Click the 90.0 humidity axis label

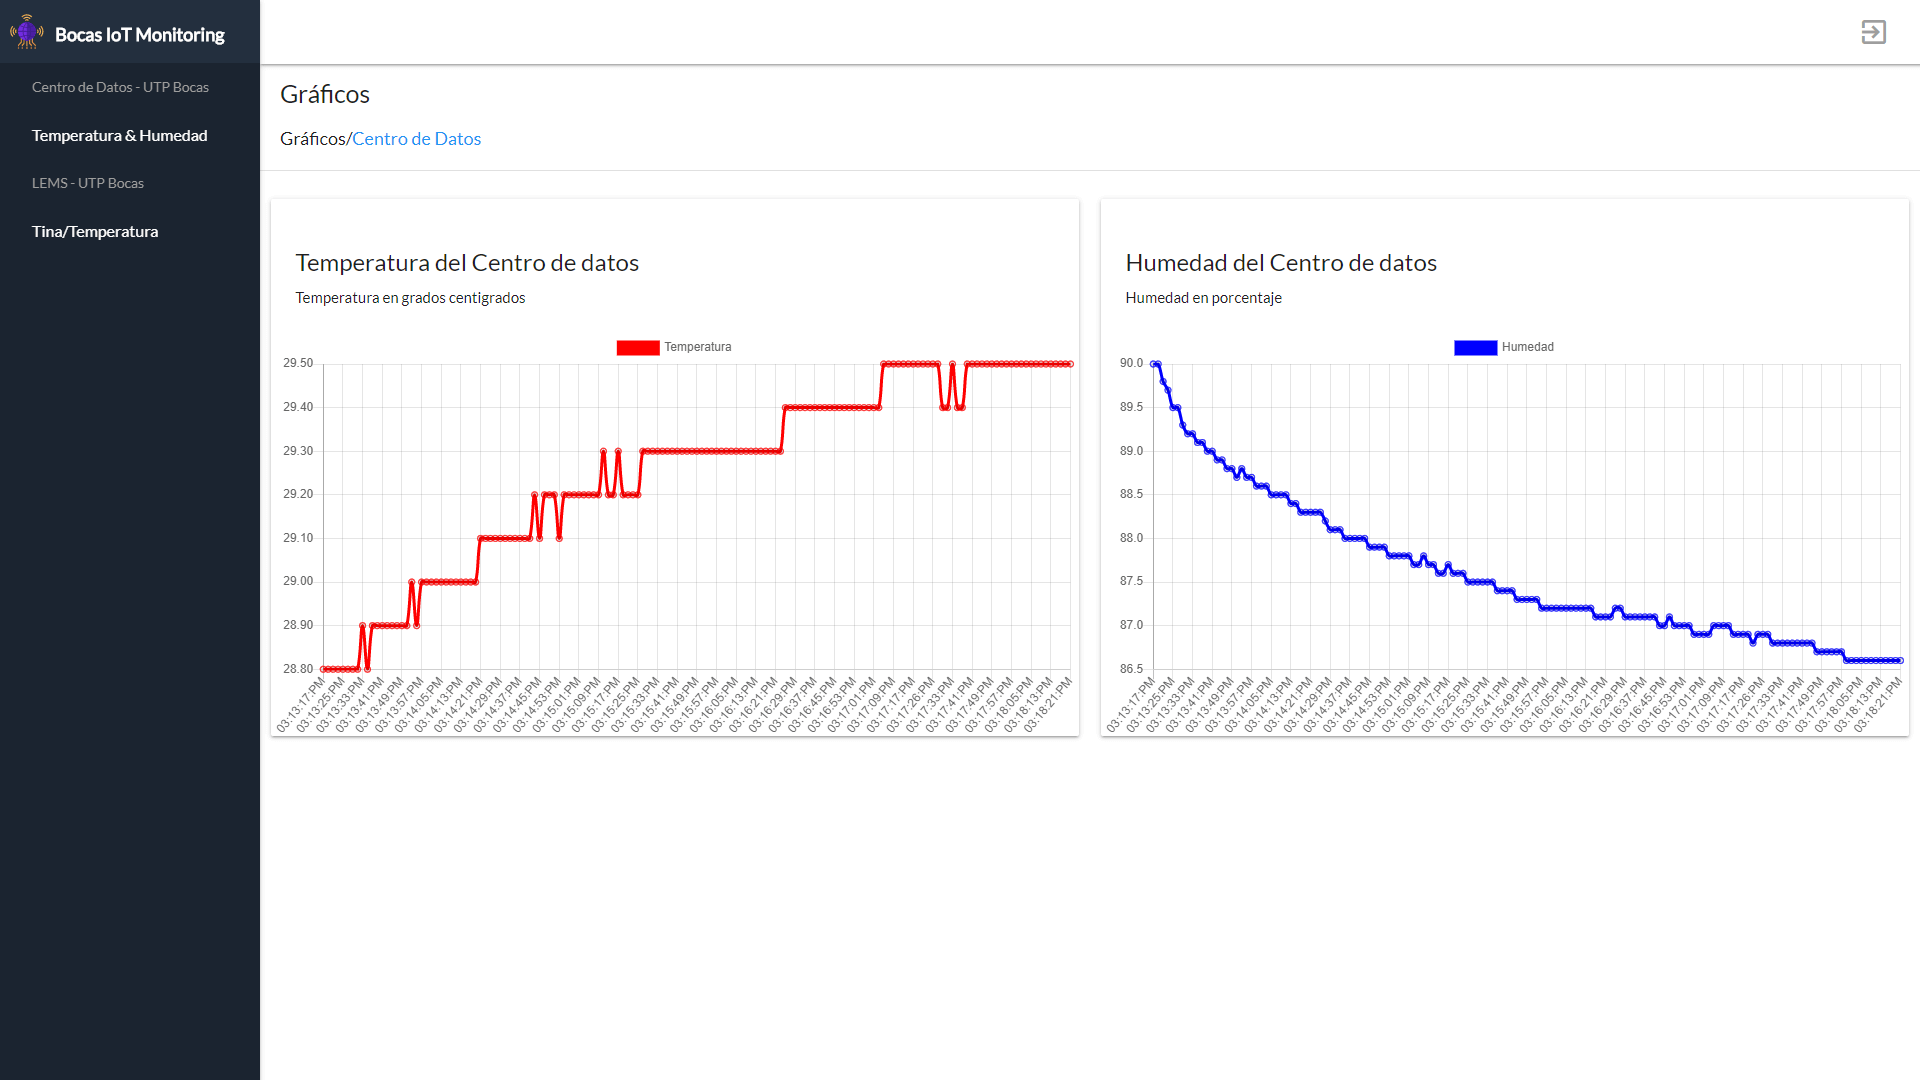click(1131, 363)
